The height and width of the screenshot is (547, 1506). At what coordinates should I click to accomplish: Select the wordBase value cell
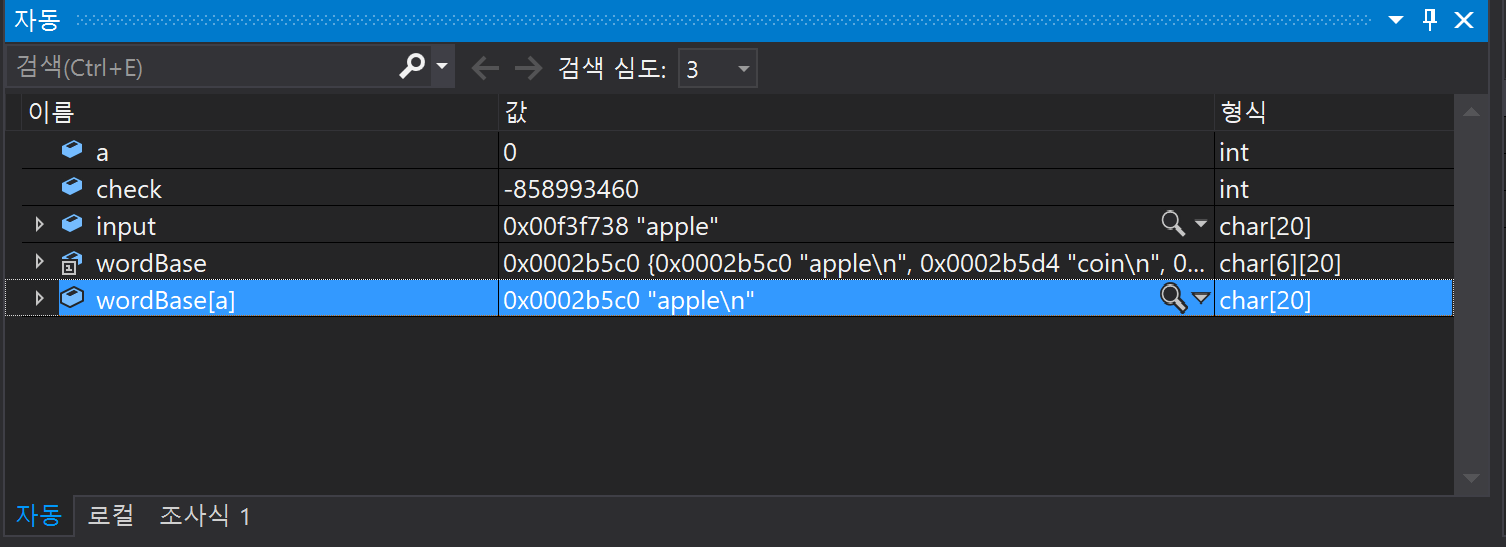pos(856,263)
